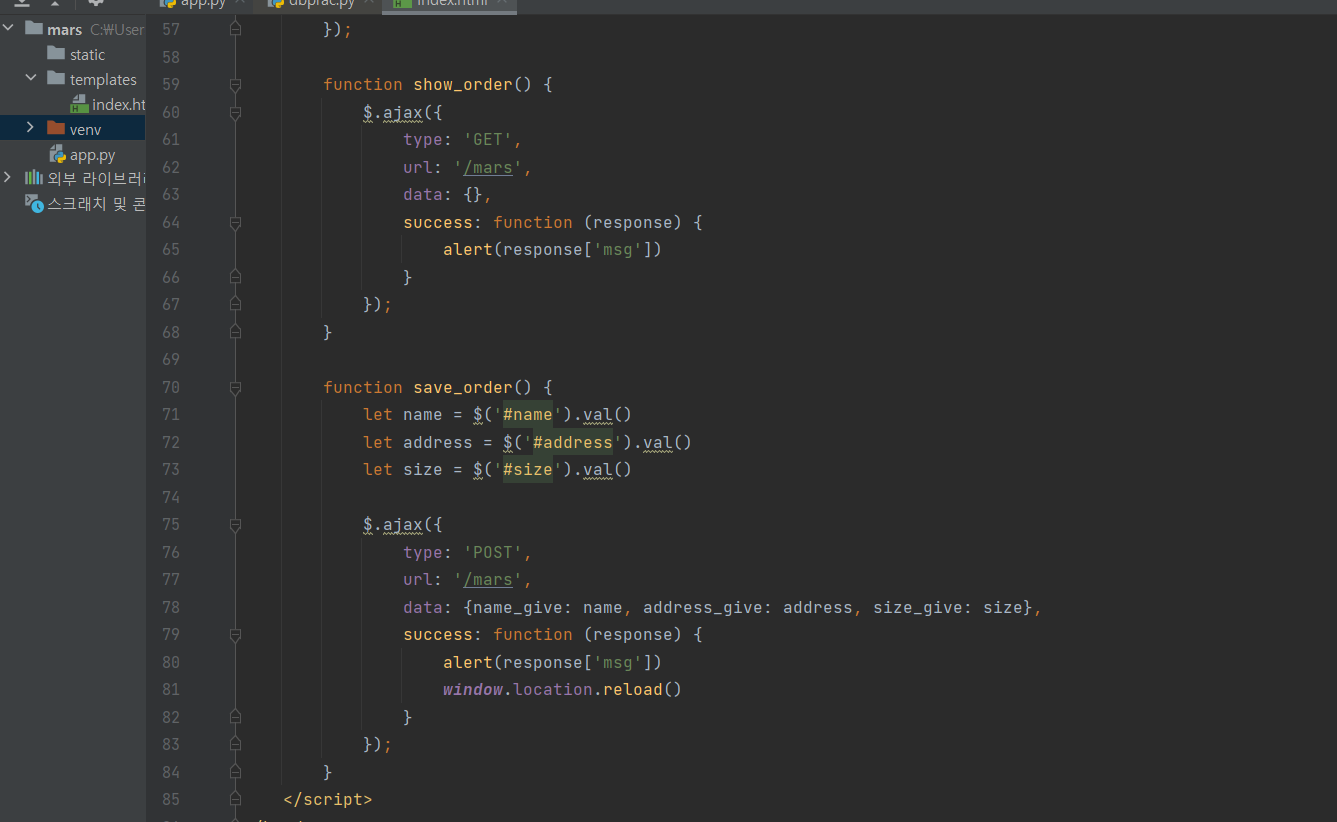Click line number 69 in the gutter
1337x822 pixels.
[x=170, y=360]
